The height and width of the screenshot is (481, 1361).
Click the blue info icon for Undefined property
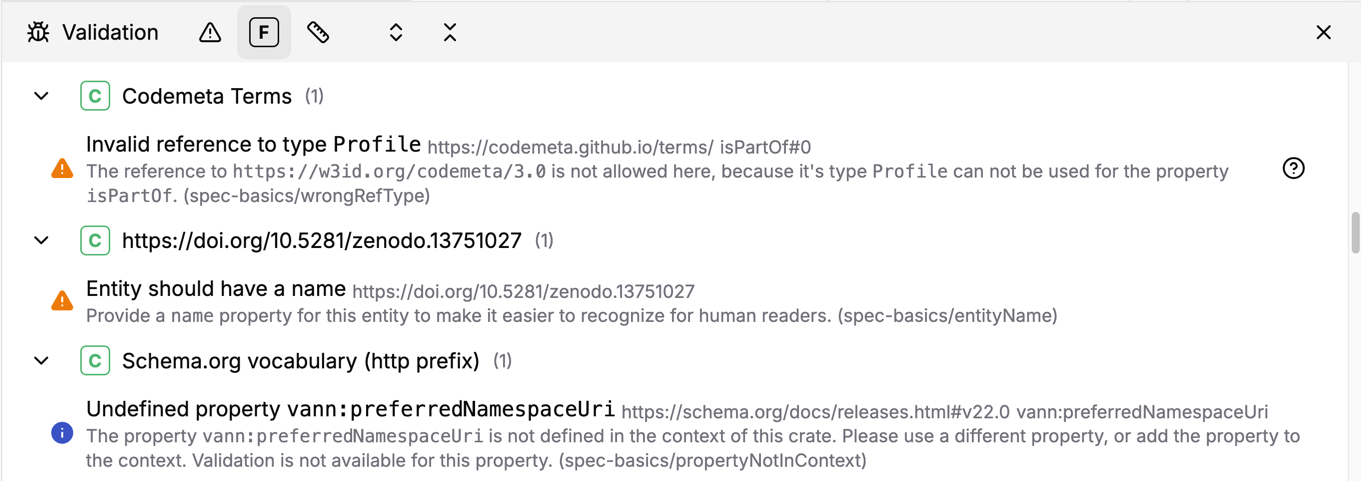(62, 433)
